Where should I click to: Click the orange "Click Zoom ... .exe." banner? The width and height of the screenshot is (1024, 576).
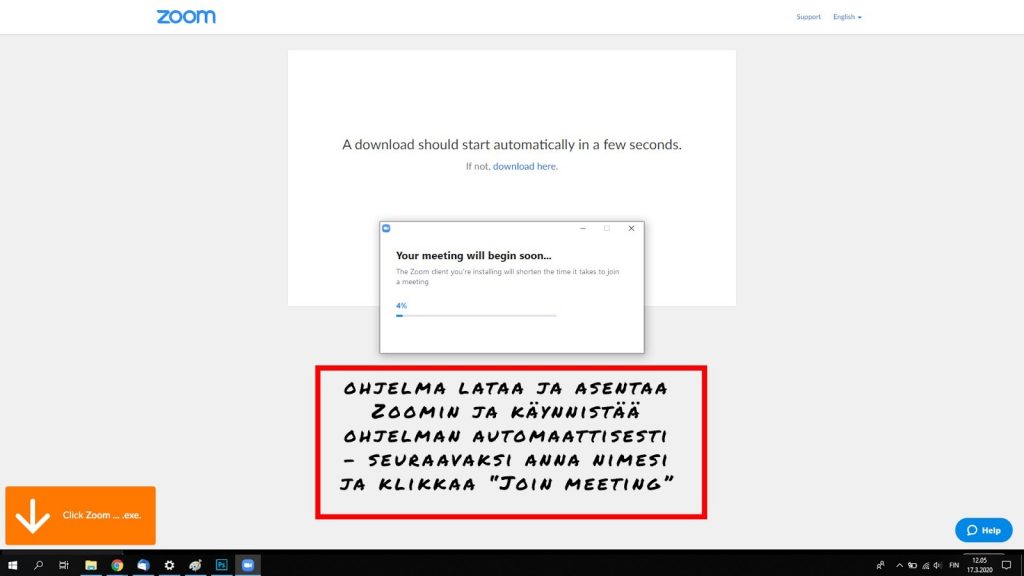click(x=80, y=515)
